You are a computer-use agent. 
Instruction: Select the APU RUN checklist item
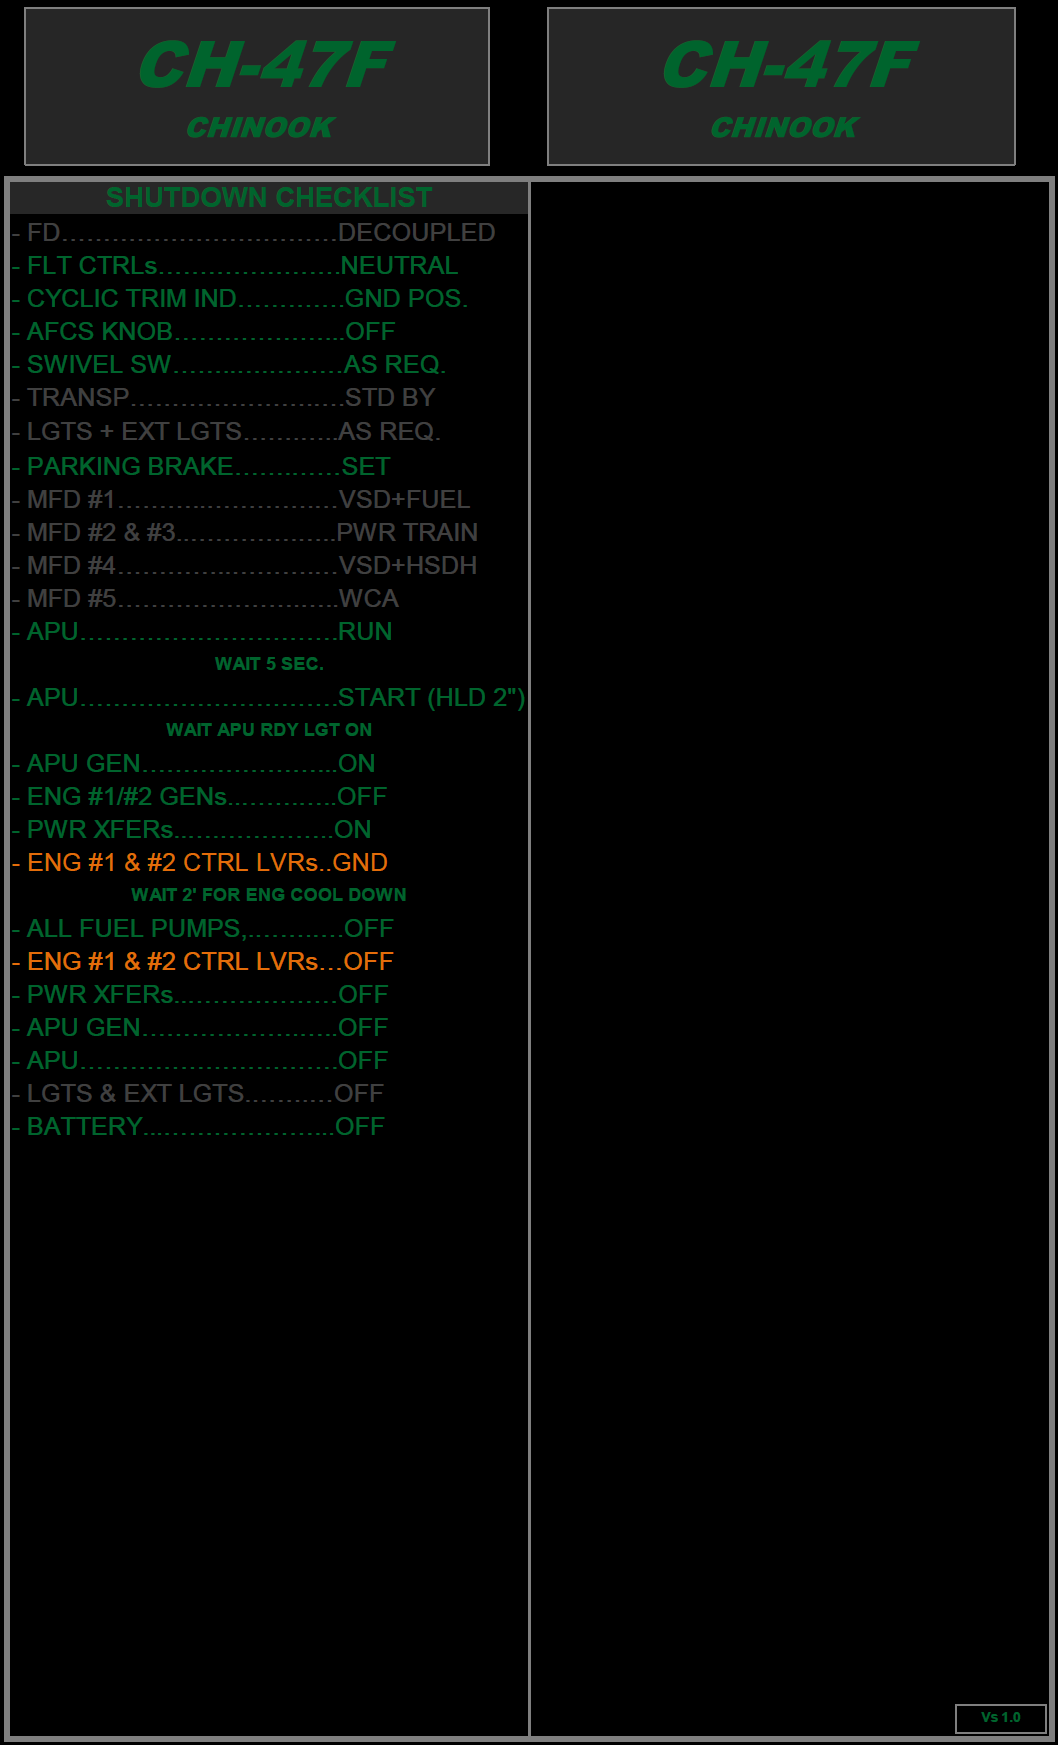(203, 631)
